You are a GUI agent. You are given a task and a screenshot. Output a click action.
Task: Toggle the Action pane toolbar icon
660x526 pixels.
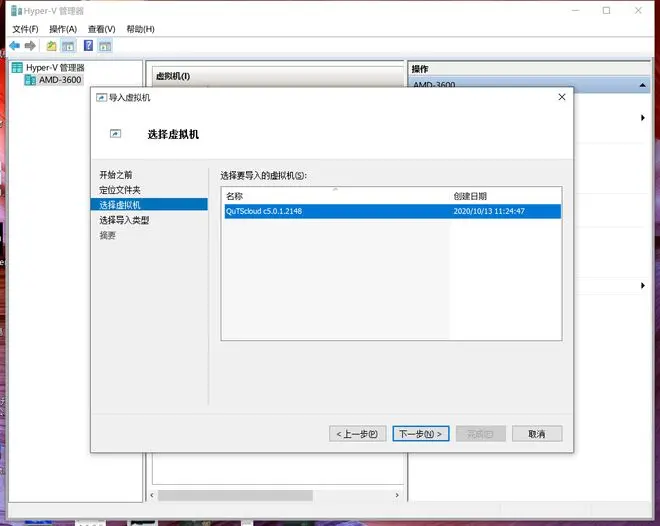105,46
